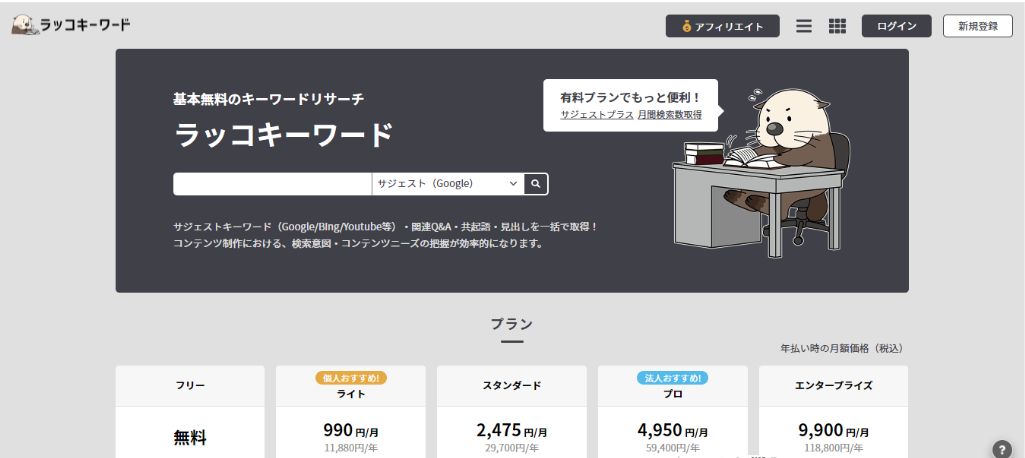
Task: Click the 個人おすすめ! badge
Action: click(x=351, y=378)
